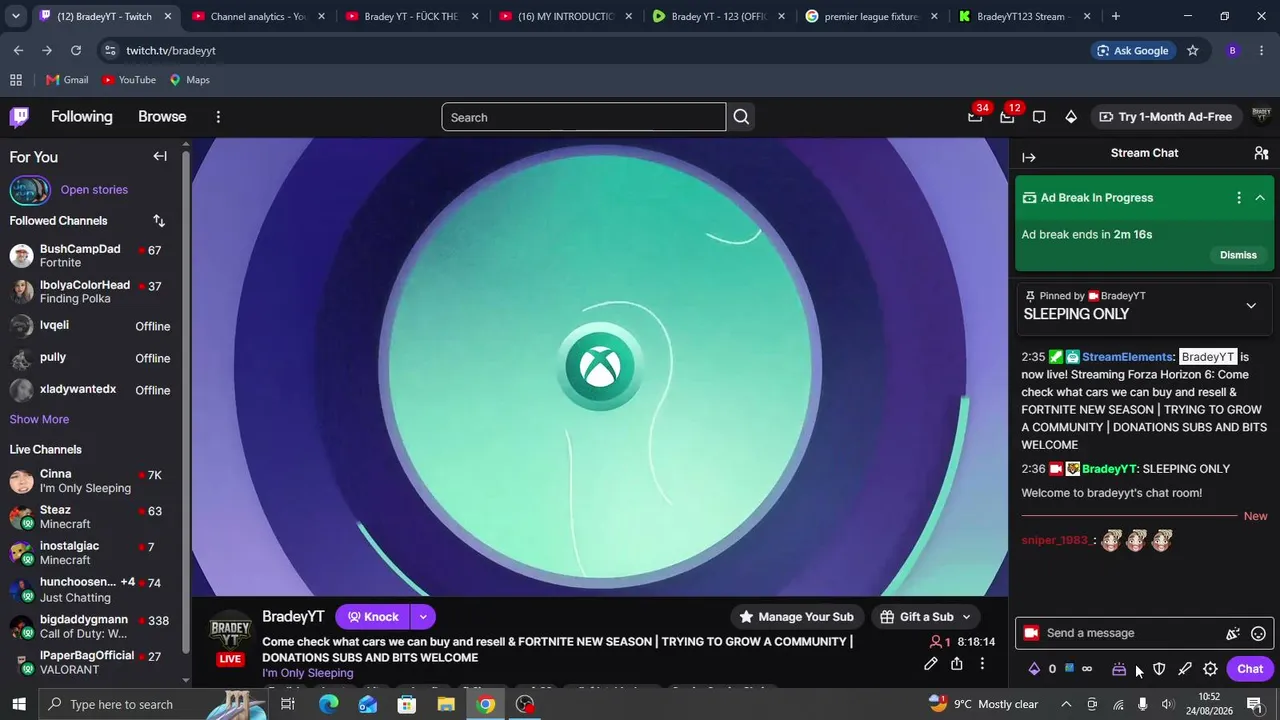Edit stream info with pencil icon

[x=931, y=664]
